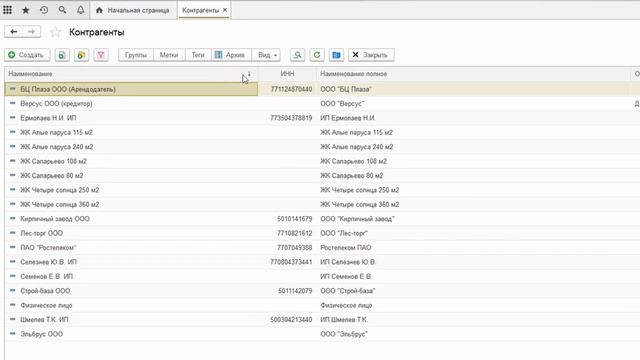
Task: Add Контрагенты to favorites with the star
Action: tap(55, 32)
